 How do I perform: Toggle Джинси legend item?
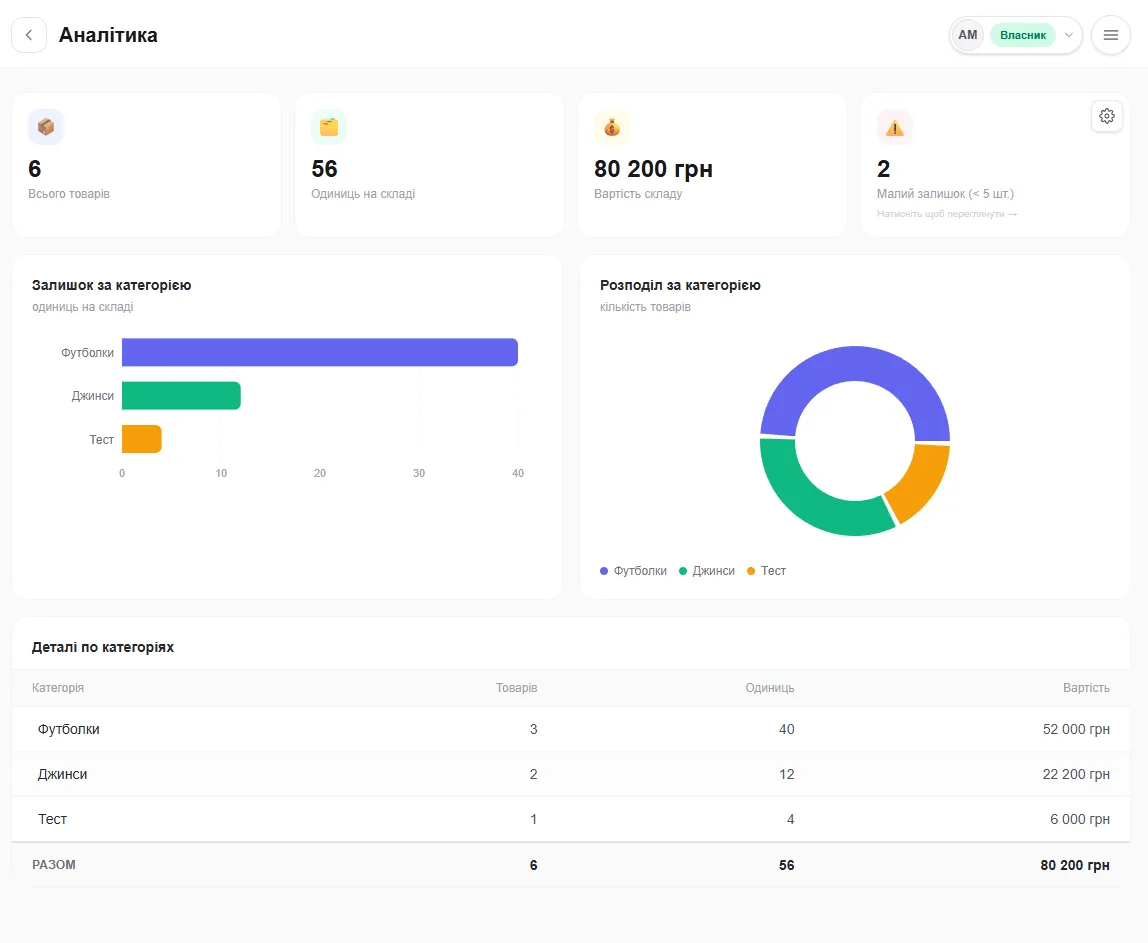(707, 571)
